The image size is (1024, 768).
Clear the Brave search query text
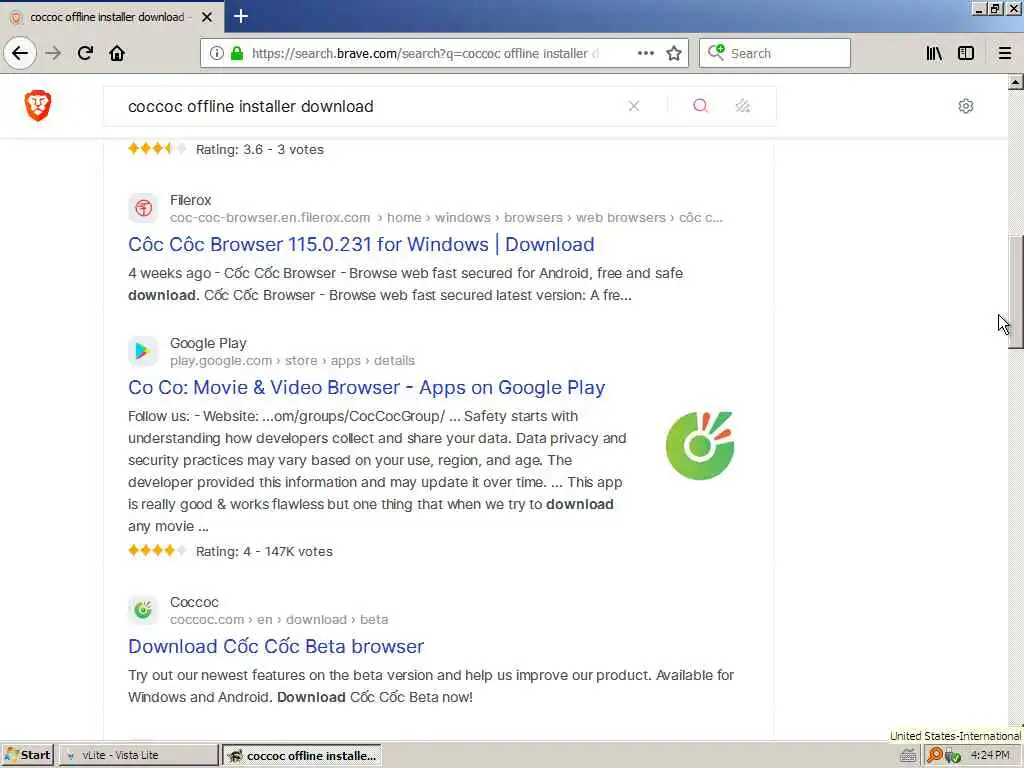[633, 106]
